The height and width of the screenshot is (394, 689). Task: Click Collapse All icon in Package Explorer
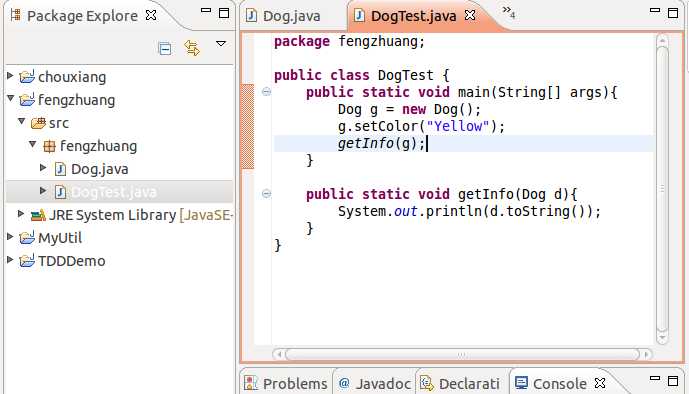(x=165, y=48)
